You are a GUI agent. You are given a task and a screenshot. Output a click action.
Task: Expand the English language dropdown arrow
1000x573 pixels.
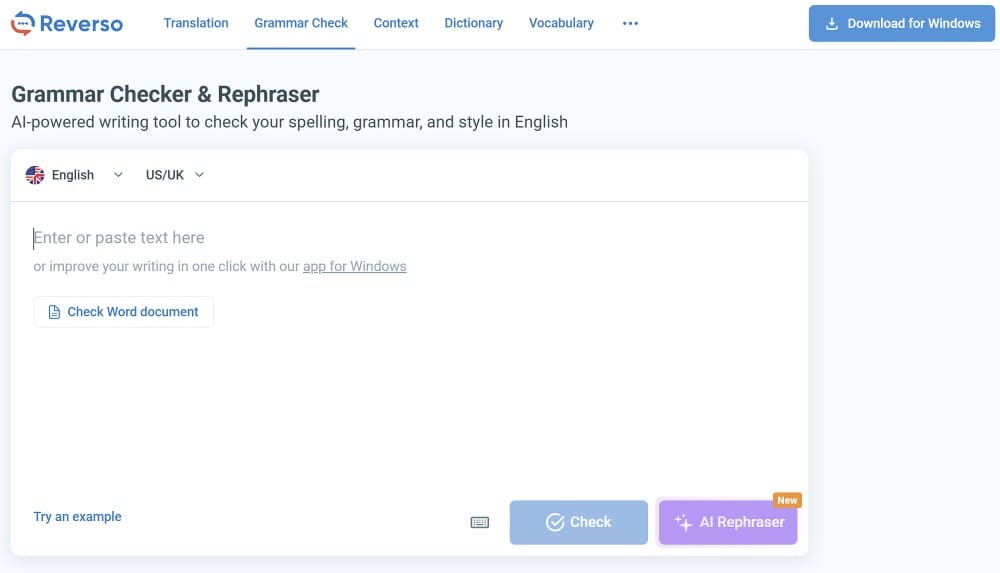tap(118, 175)
